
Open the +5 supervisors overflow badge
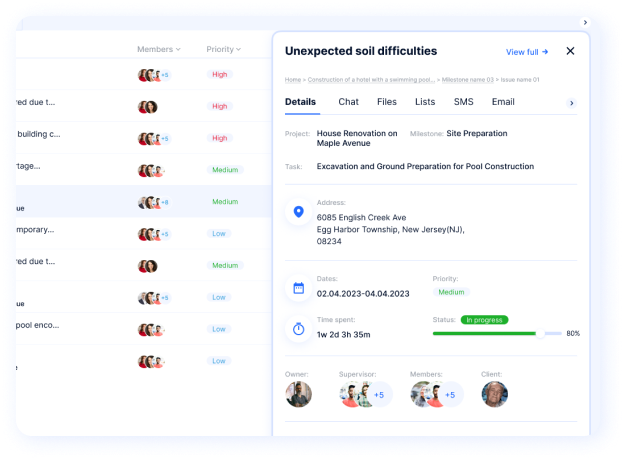(x=379, y=395)
